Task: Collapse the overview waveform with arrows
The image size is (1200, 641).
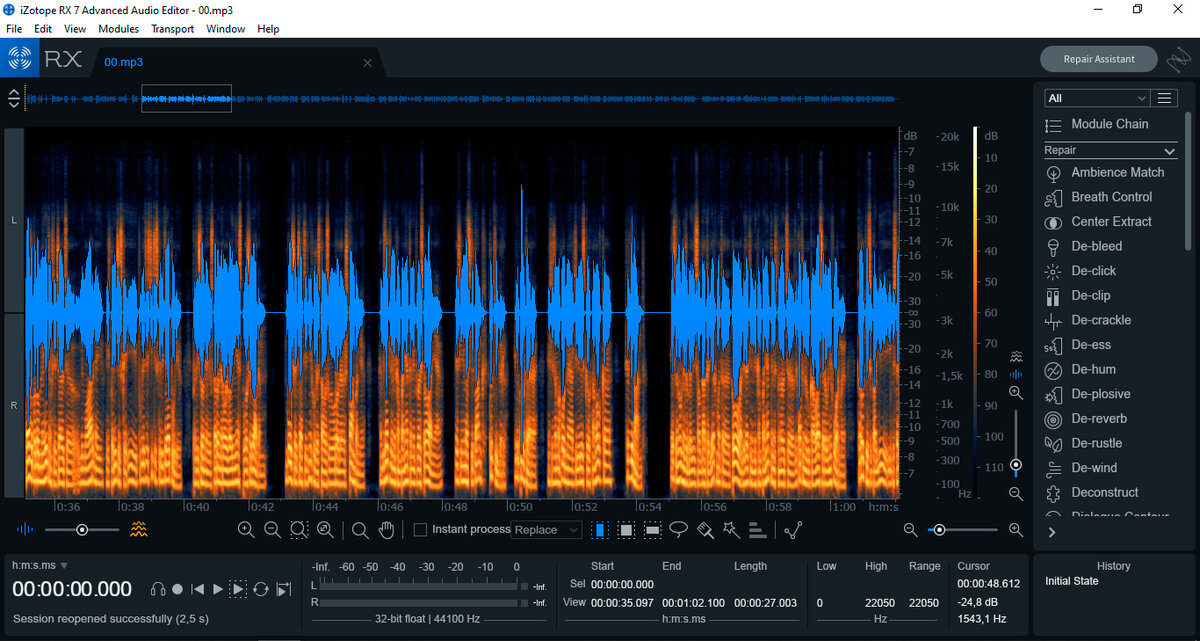Action: click(x=13, y=98)
